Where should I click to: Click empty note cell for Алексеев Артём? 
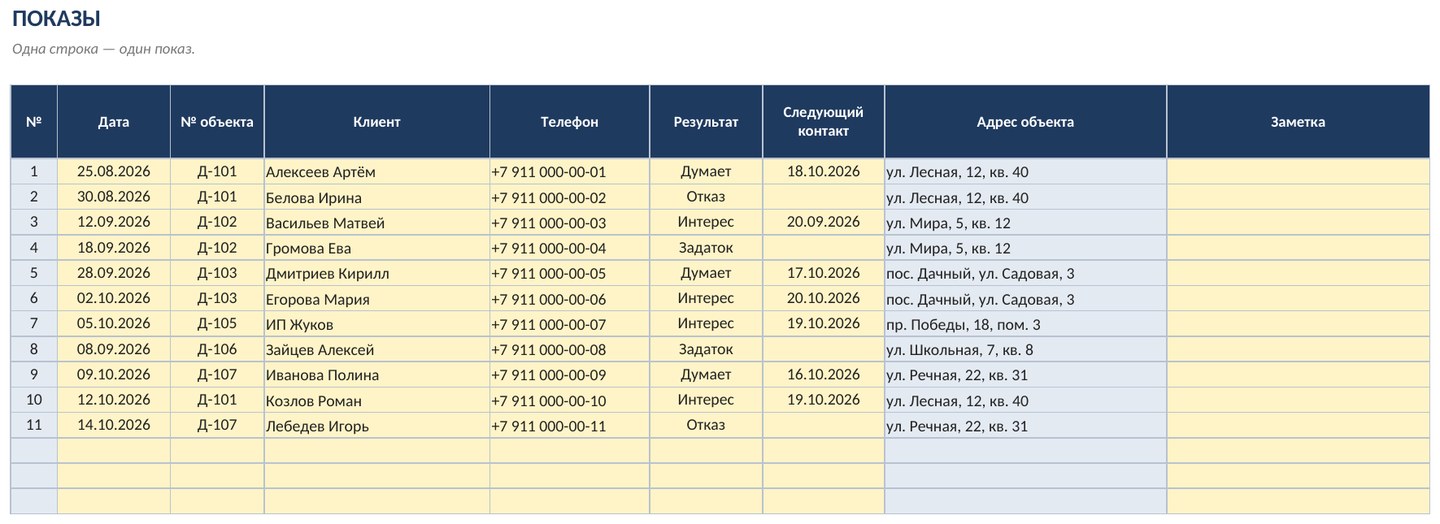(x=1298, y=171)
